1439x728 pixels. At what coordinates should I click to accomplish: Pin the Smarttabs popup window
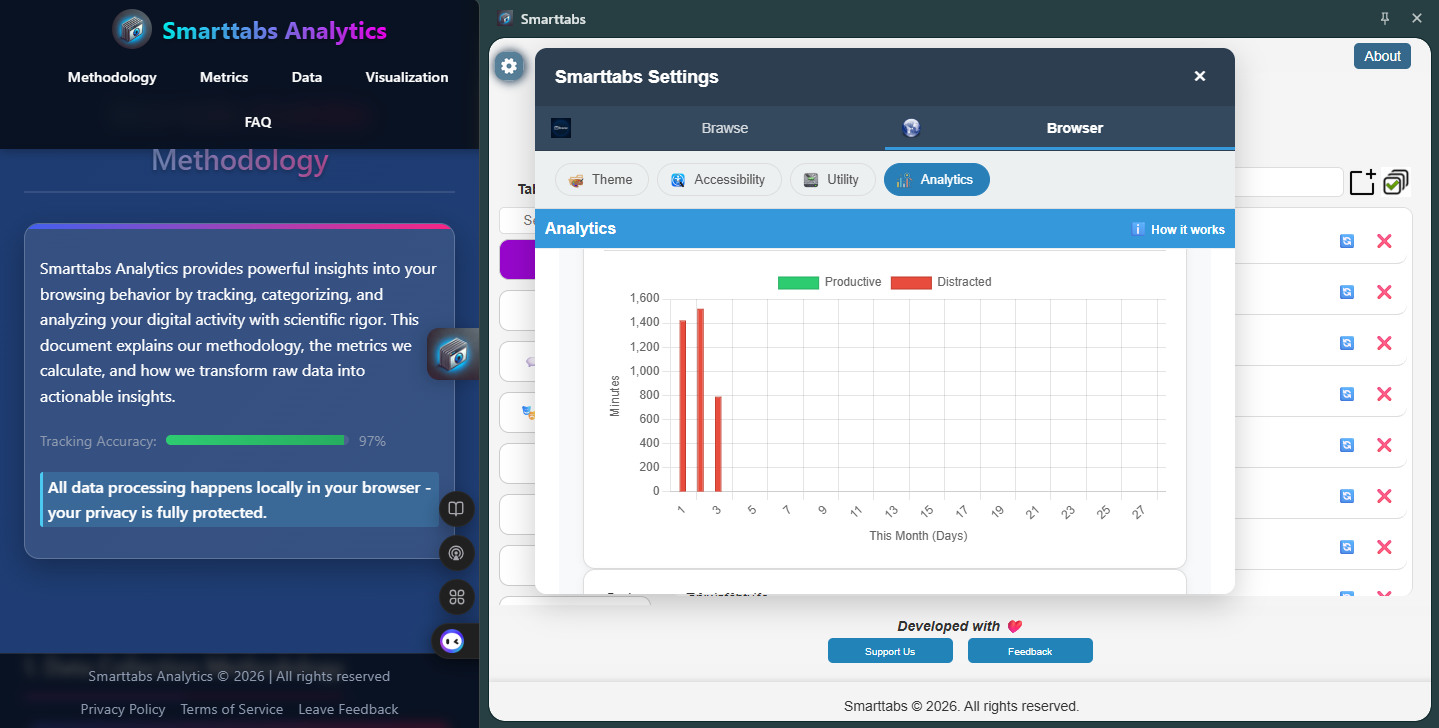pyautogui.click(x=1384, y=18)
